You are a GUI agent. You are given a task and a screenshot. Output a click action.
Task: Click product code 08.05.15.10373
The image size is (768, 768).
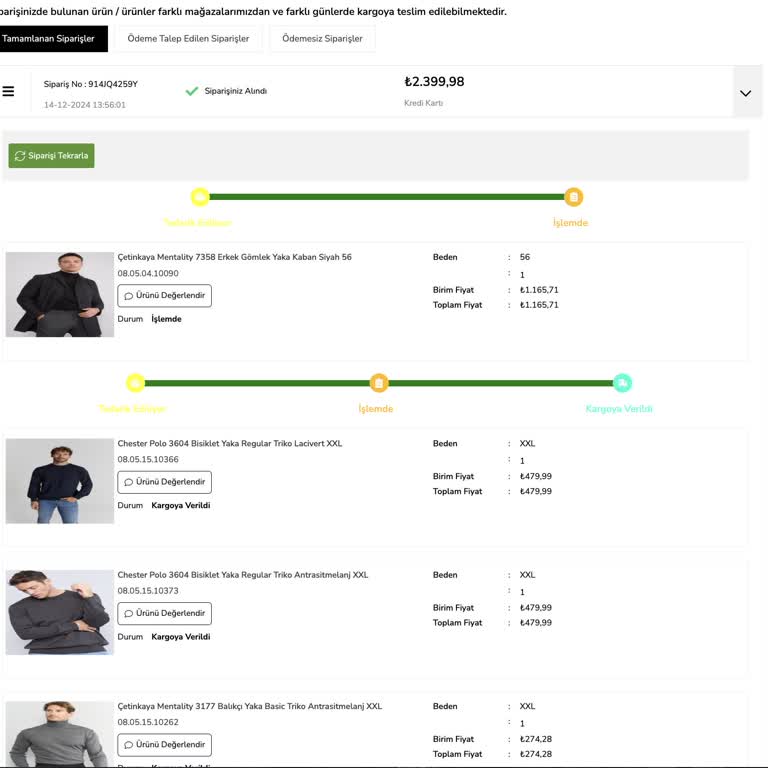[x=148, y=591]
